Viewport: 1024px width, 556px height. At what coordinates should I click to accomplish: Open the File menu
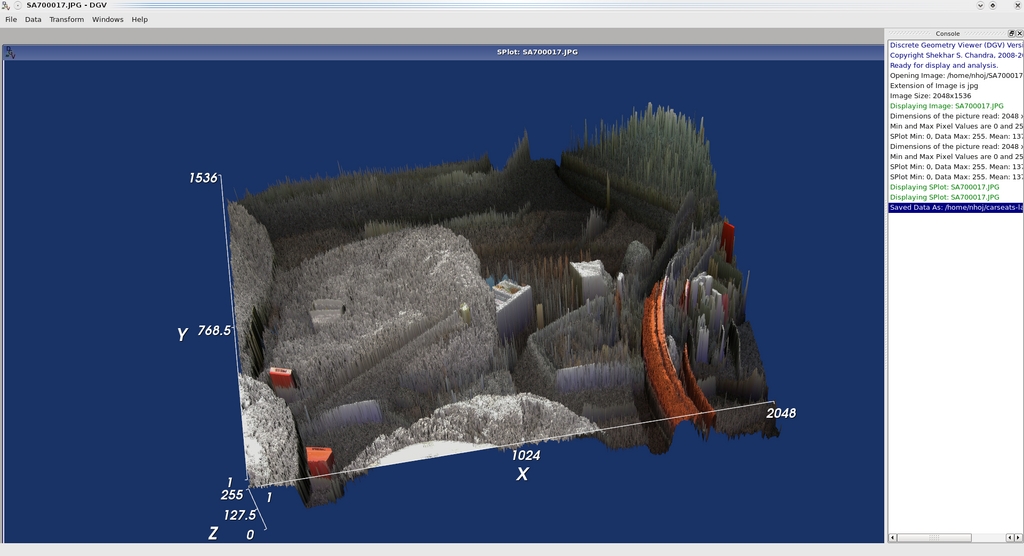(11, 19)
